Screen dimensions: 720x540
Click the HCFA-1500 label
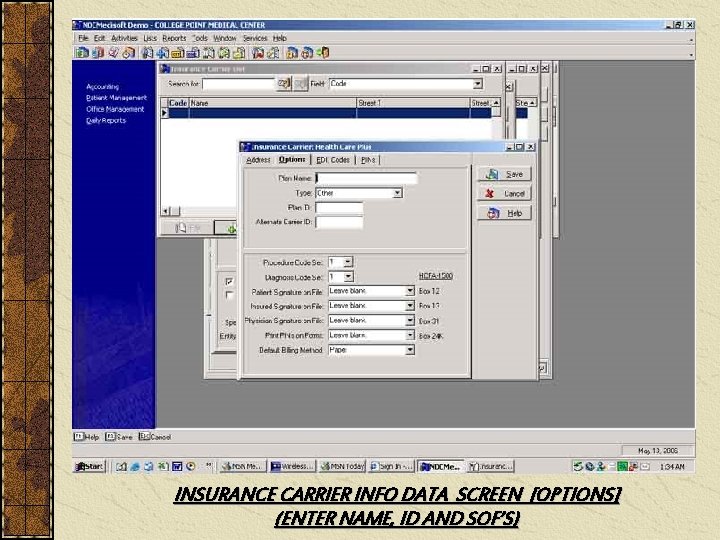pyautogui.click(x=436, y=276)
